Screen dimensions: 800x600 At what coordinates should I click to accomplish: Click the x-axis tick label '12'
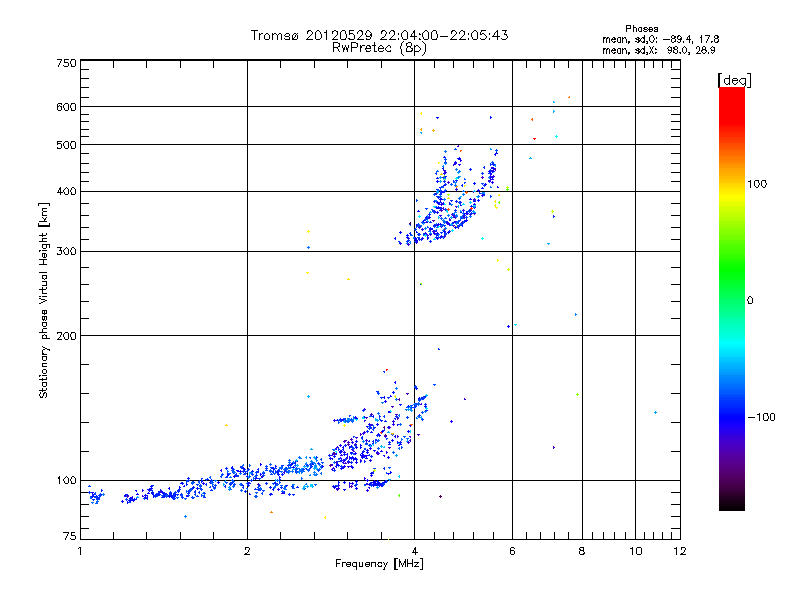(x=680, y=551)
